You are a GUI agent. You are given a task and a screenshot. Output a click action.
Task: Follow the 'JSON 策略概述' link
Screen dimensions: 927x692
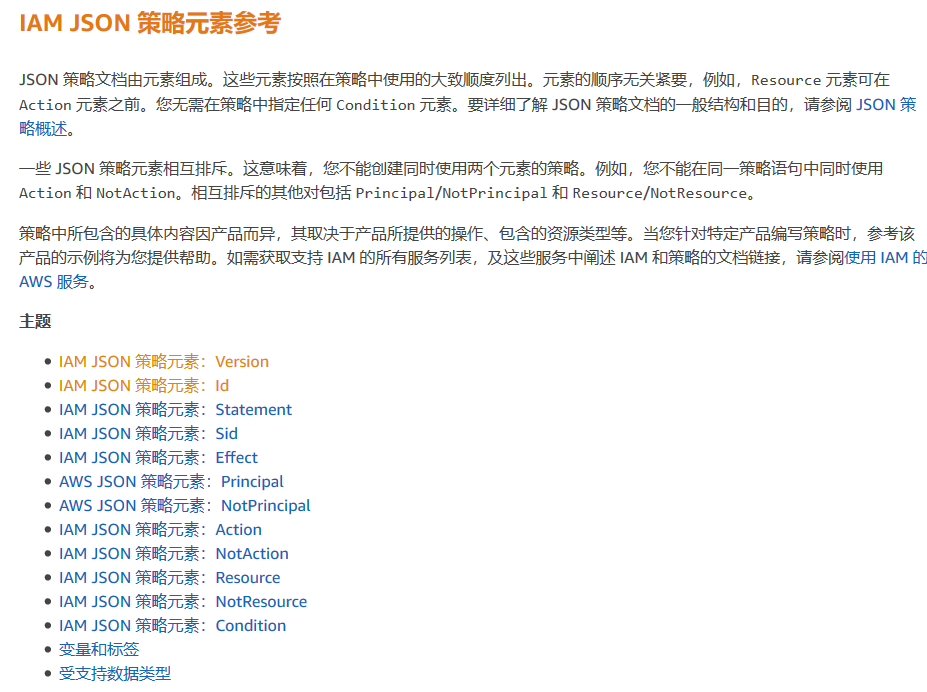[x=886, y=105]
